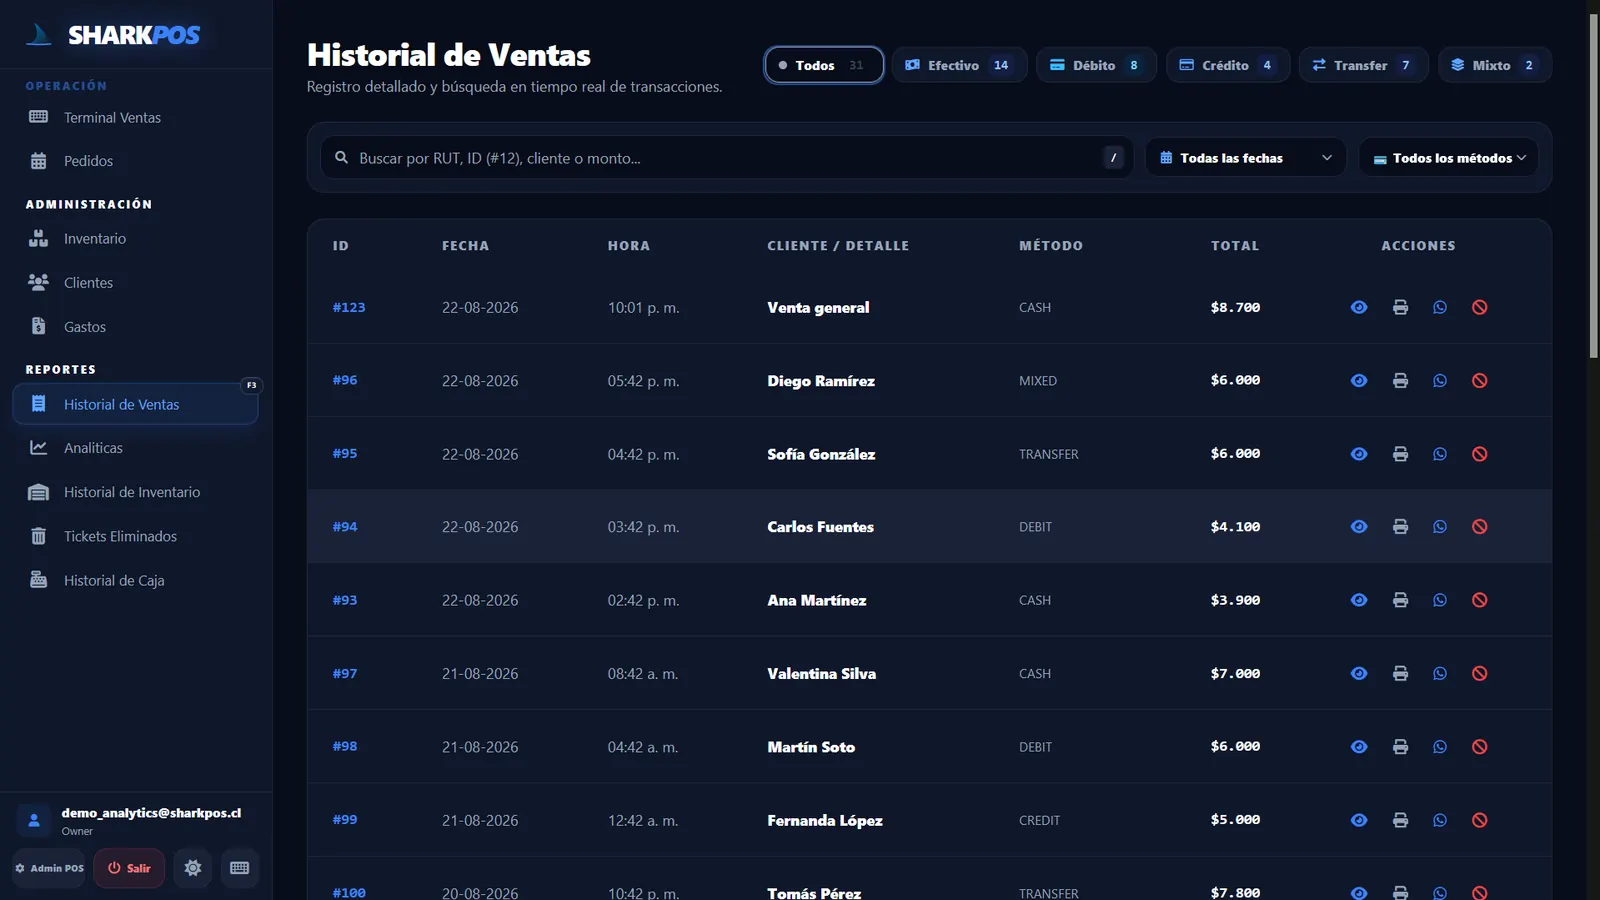Click the user avatar icon
Image resolution: width=1600 pixels, height=900 pixels.
click(x=34, y=821)
